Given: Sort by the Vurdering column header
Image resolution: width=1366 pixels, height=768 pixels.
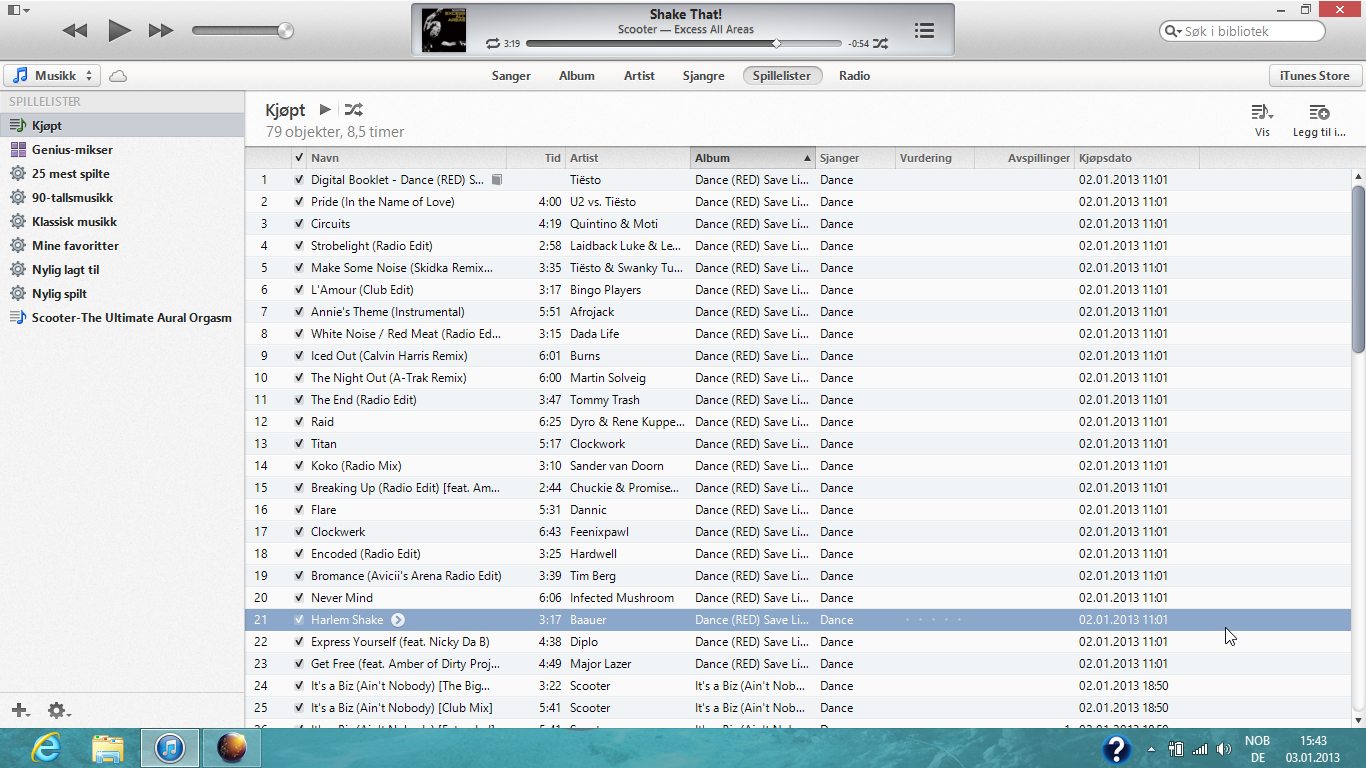Looking at the screenshot, I should tap(935, 158).
